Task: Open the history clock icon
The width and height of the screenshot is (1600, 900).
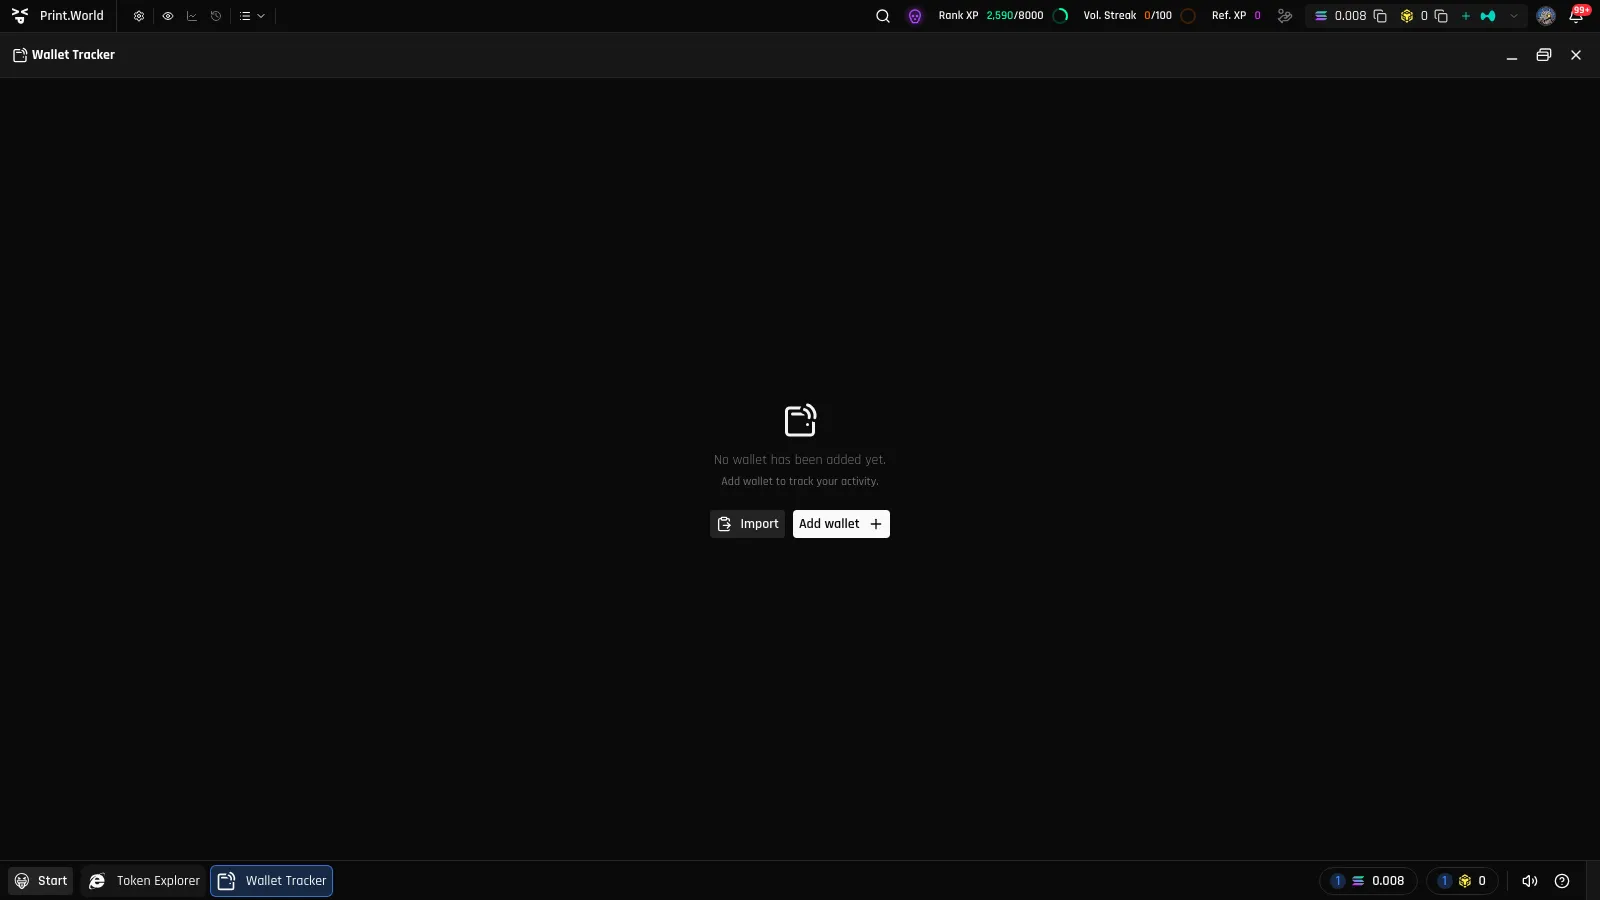Action: 216,16
